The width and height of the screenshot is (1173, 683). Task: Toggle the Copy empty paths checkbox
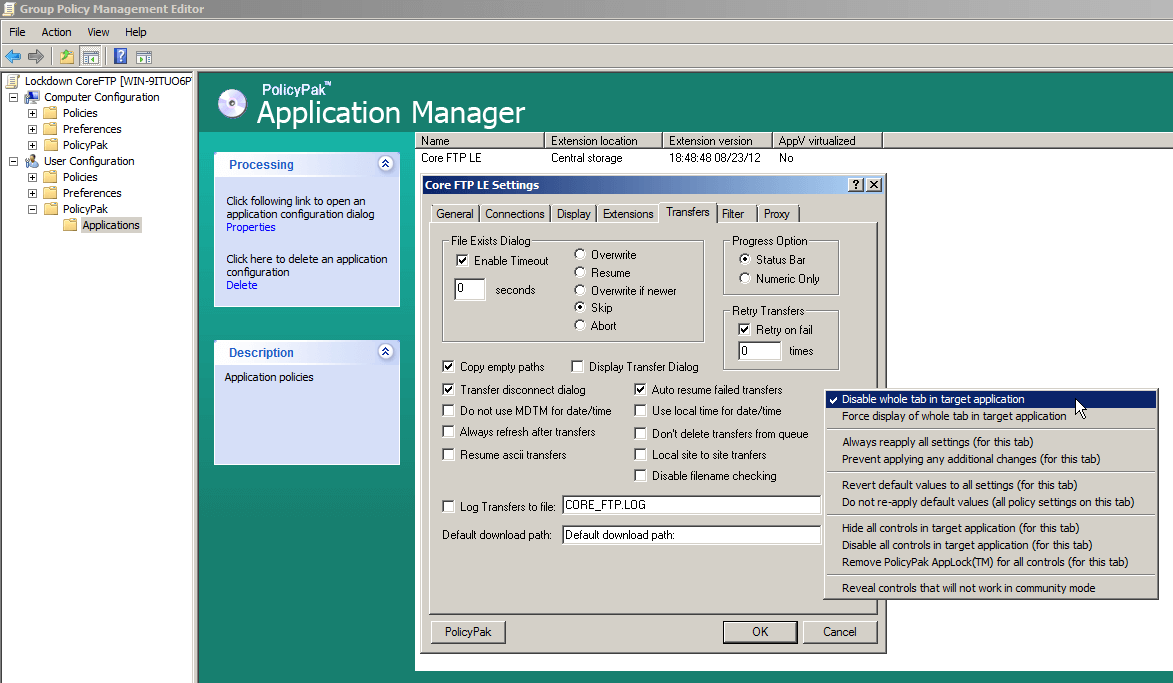click(x=448, y=367)
